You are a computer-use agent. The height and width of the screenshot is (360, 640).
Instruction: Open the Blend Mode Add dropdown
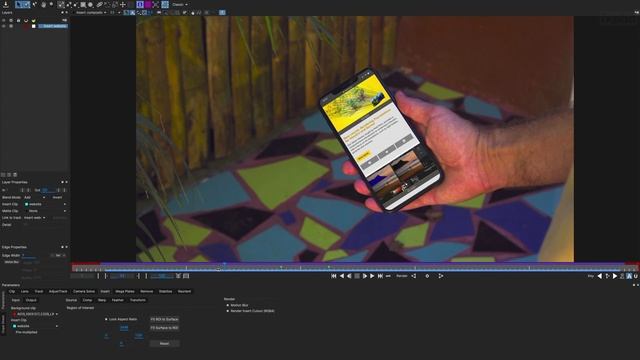pos(35,197)
